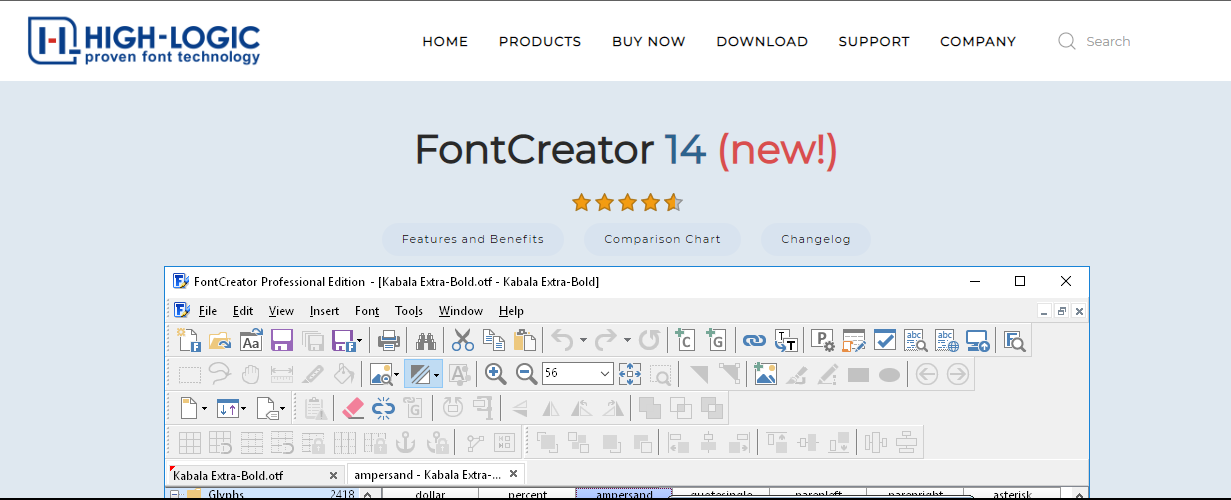Screen dimensions: 1231x500
Task: Zoom out with the minus magnifier
Action: (x=526, y=374)
